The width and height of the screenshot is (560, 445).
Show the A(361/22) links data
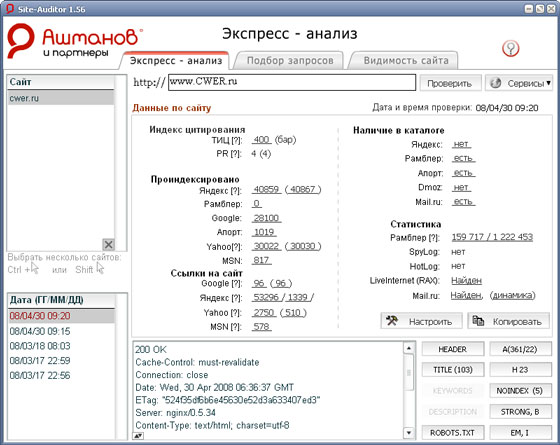520,349
